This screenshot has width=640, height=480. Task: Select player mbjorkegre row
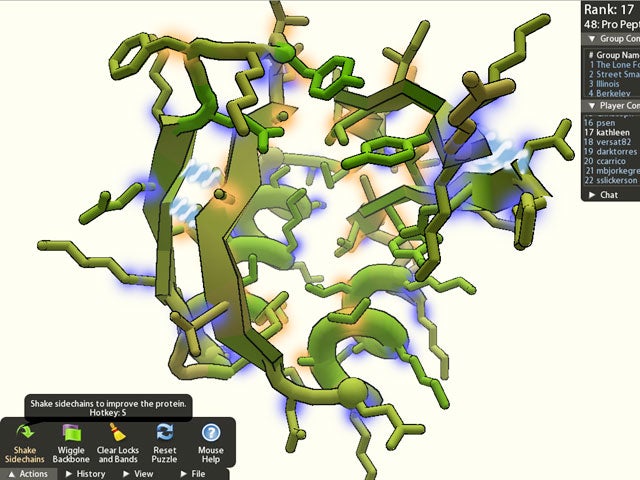[611, 171]
